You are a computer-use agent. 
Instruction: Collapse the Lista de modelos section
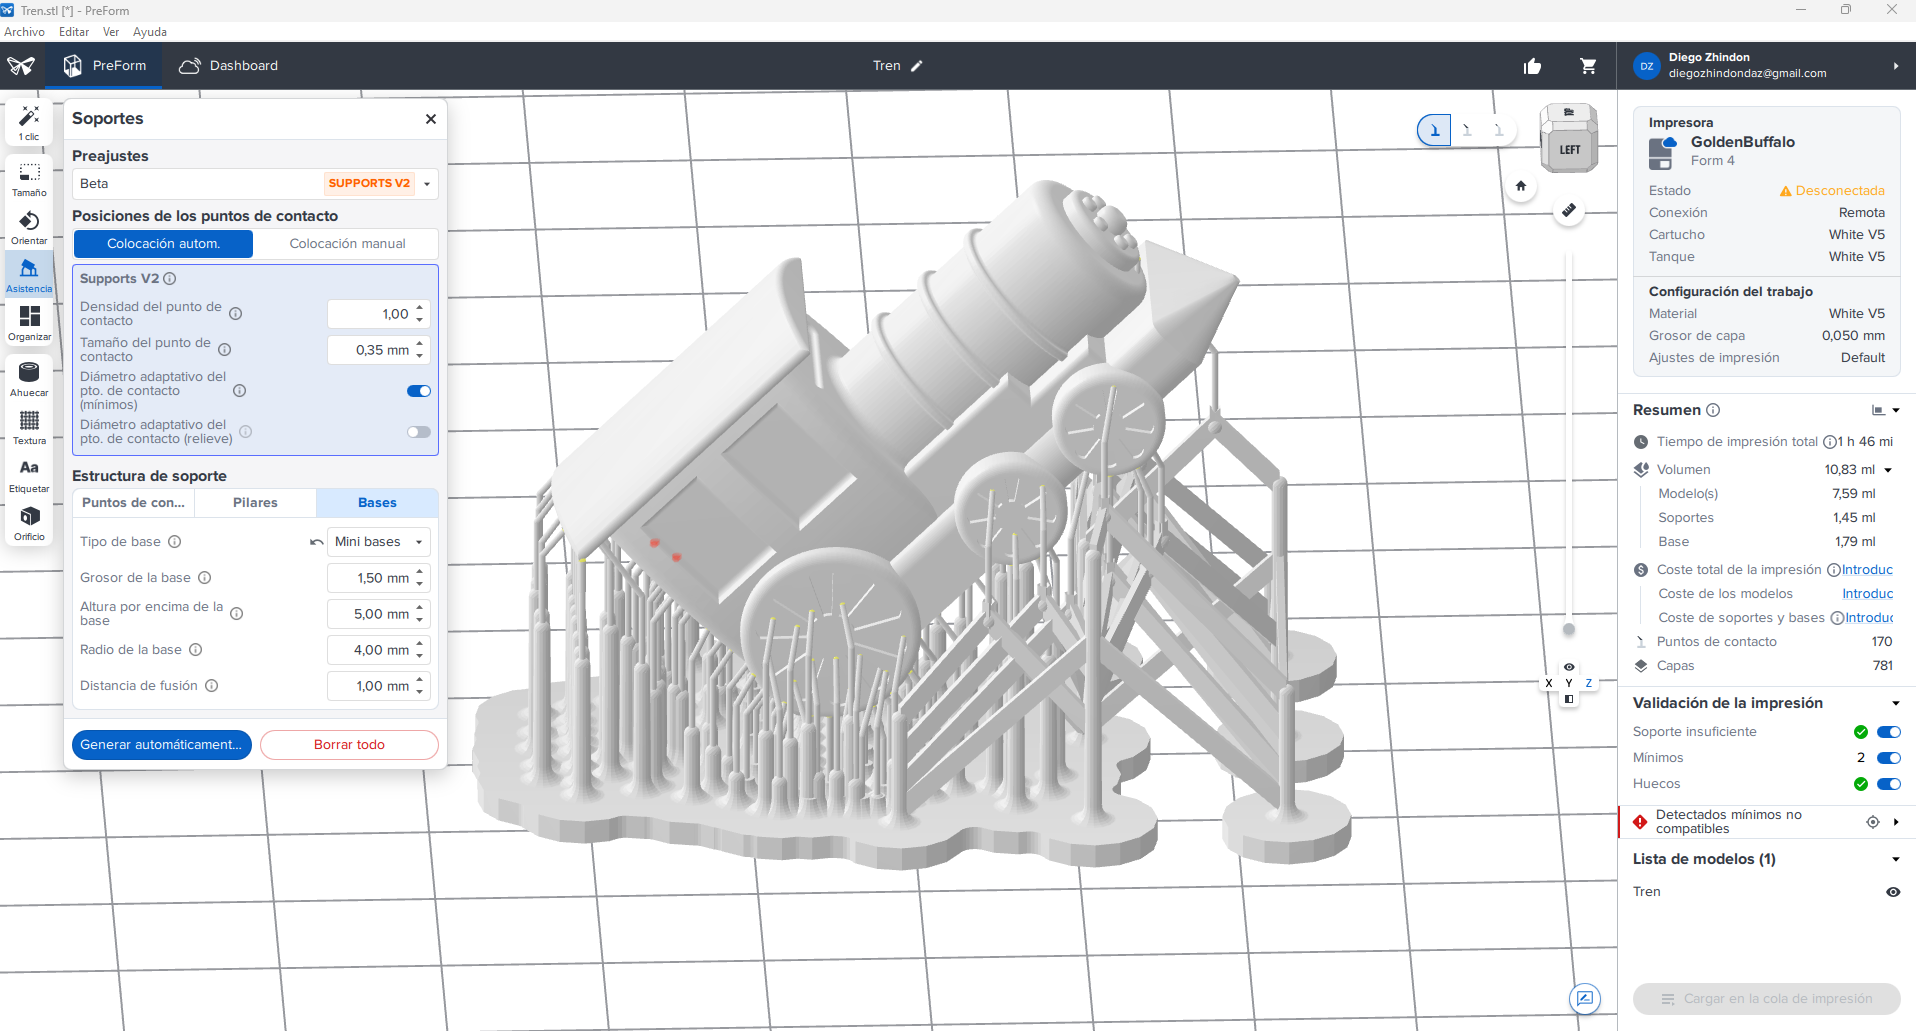point(1896,859)
